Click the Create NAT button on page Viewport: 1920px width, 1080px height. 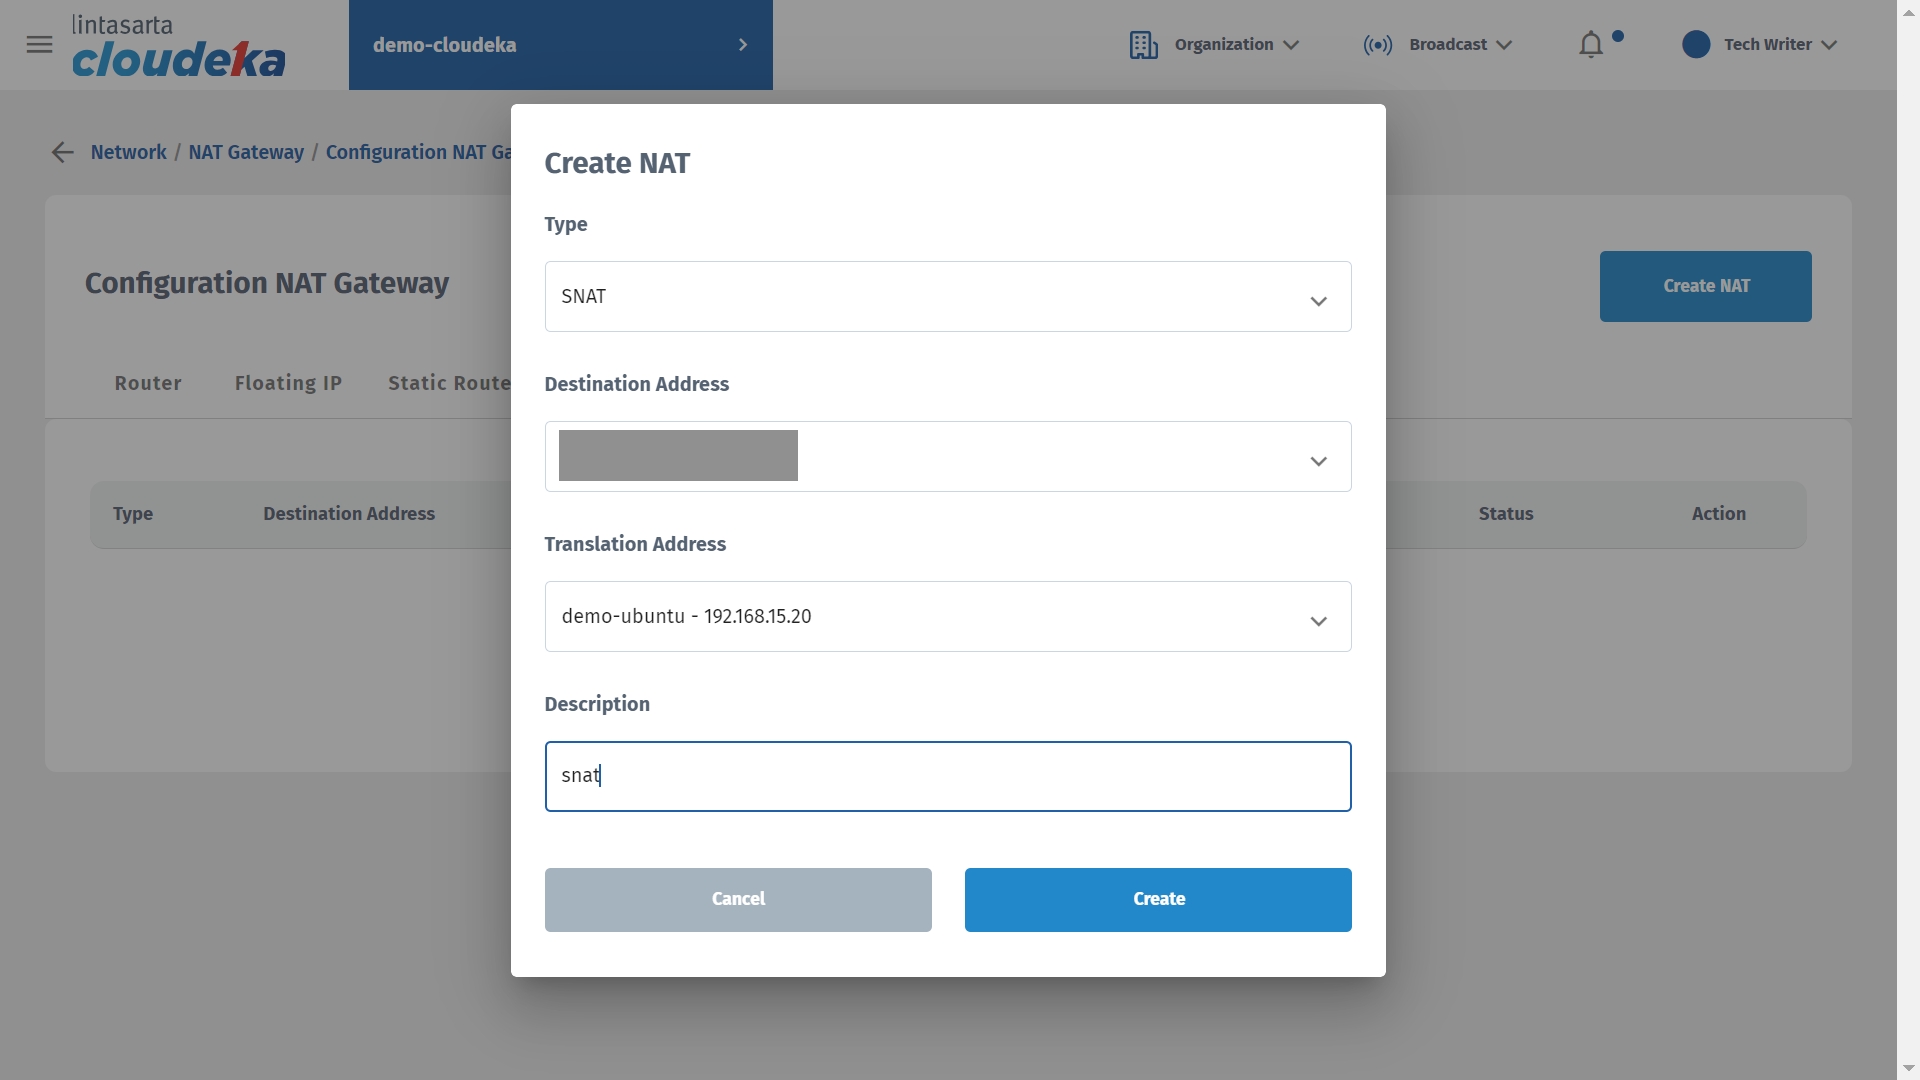[1705, 286]
